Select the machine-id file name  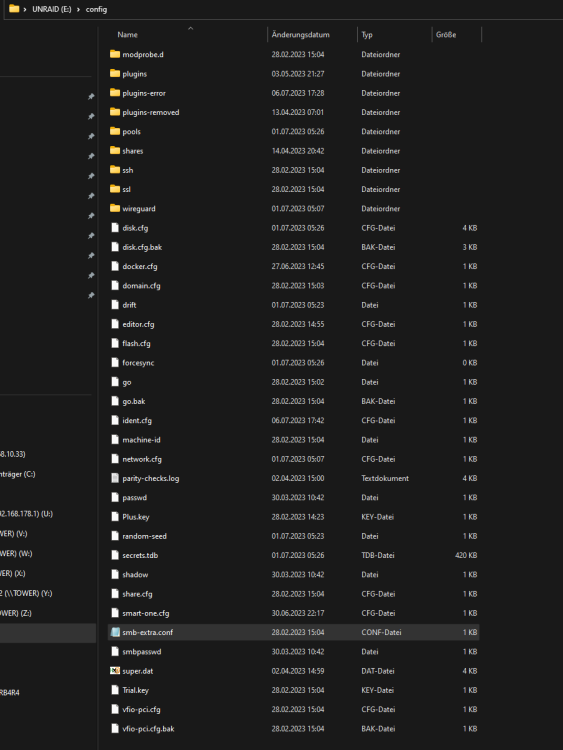(x=141, y=440)
